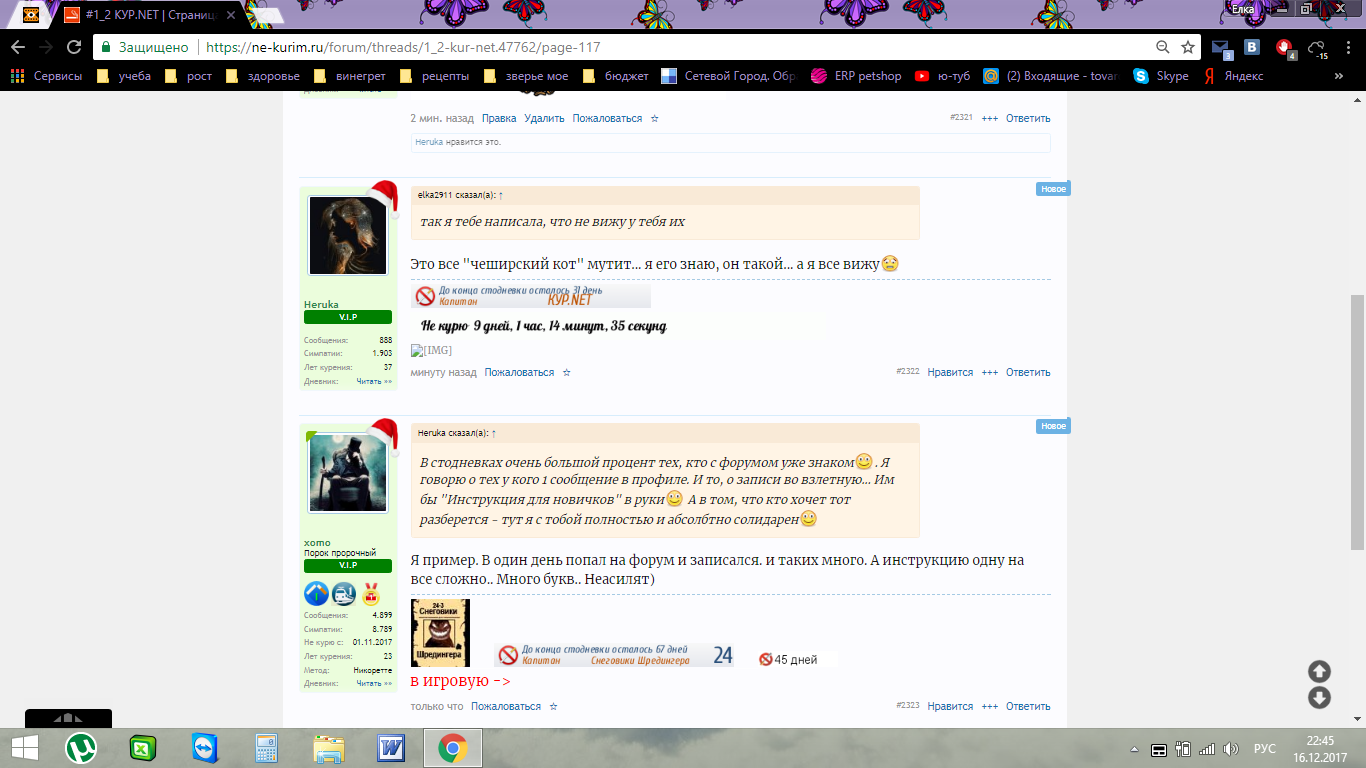Open Calculator from the taskbar
This screenshot has width=1366, height=768.
click(267, 748)
